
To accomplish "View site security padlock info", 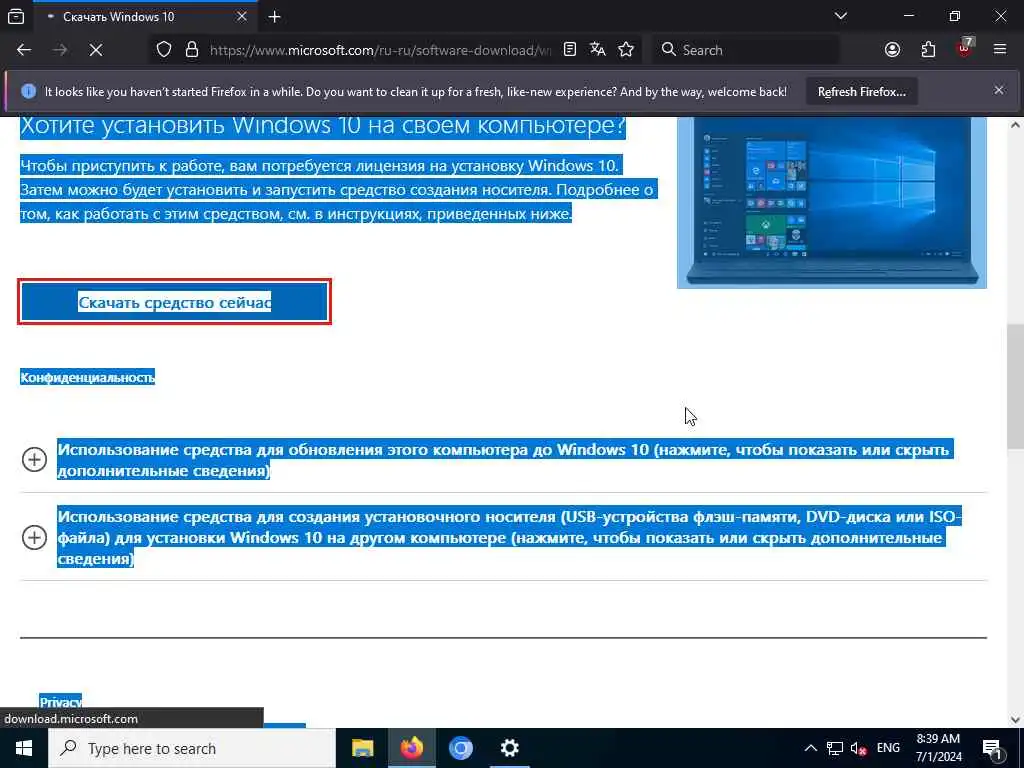I will (191, 50).
